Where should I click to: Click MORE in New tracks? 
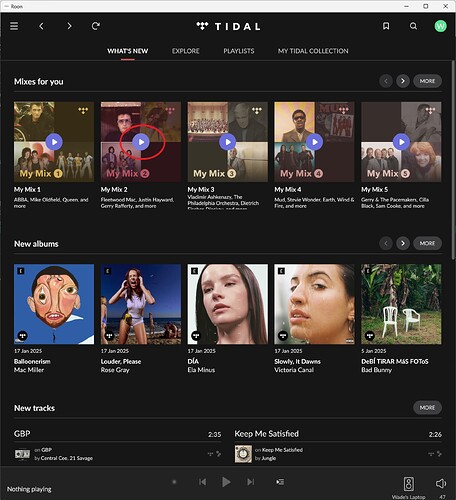427,408
